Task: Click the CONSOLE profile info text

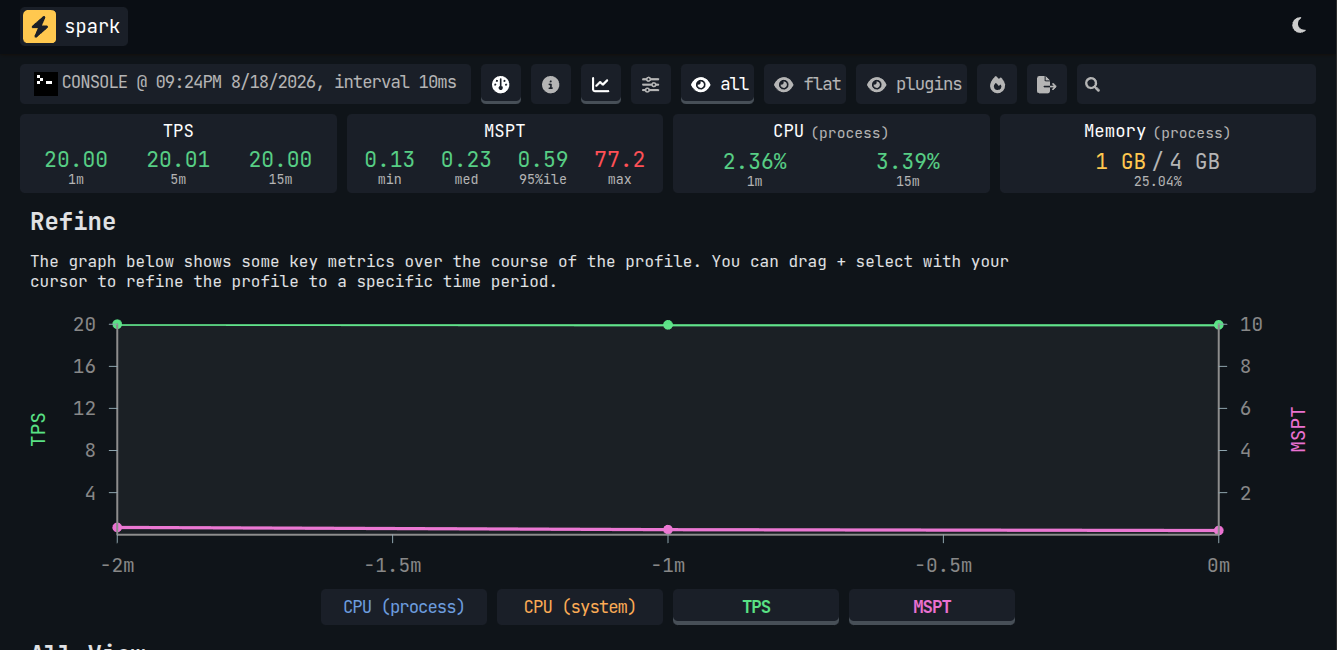Action: coord(259,83)
